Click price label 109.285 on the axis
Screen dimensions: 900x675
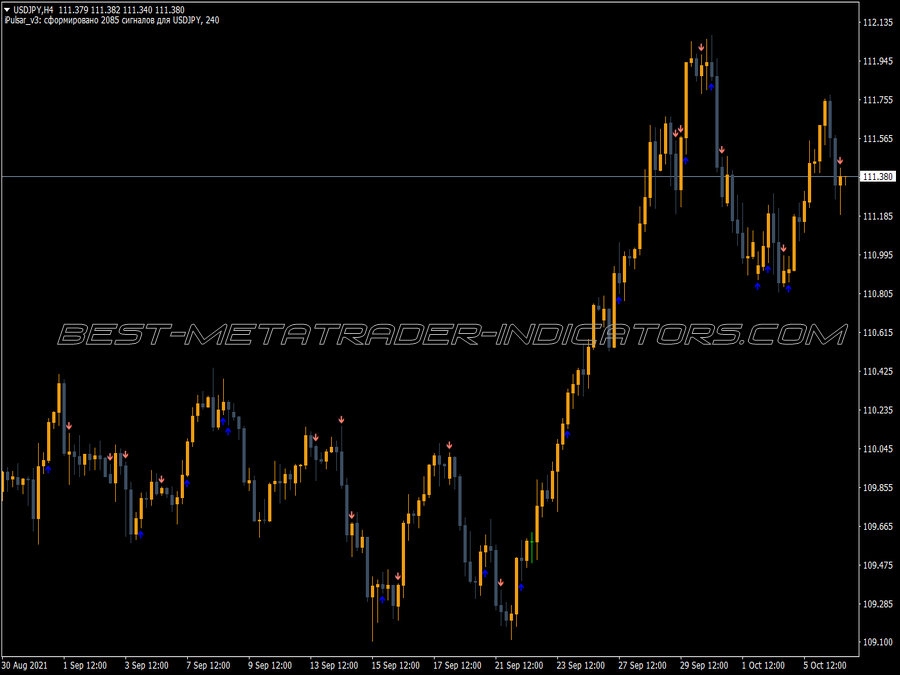coord(878,604)
